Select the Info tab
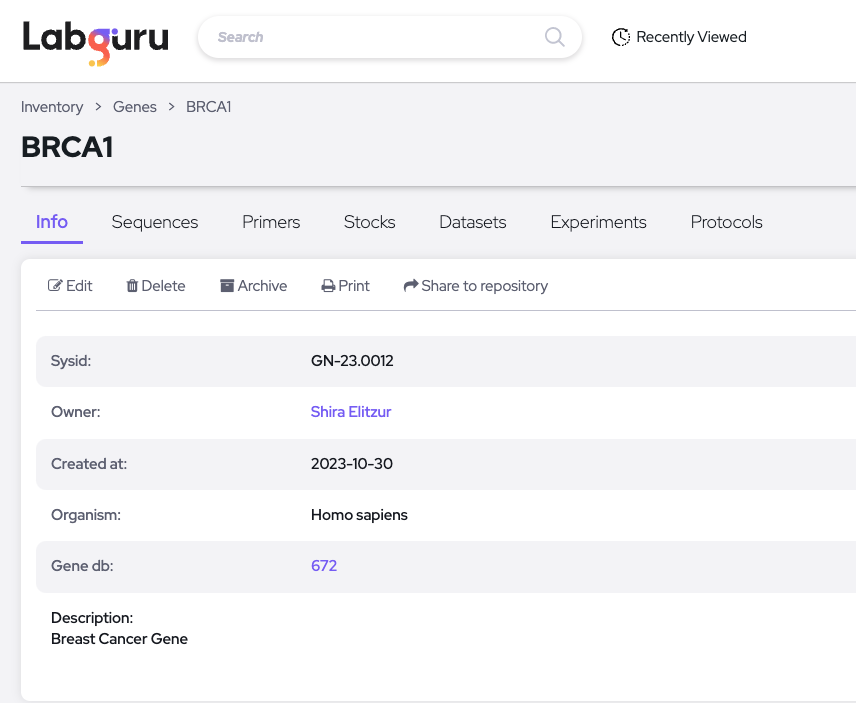 point(51,222)
